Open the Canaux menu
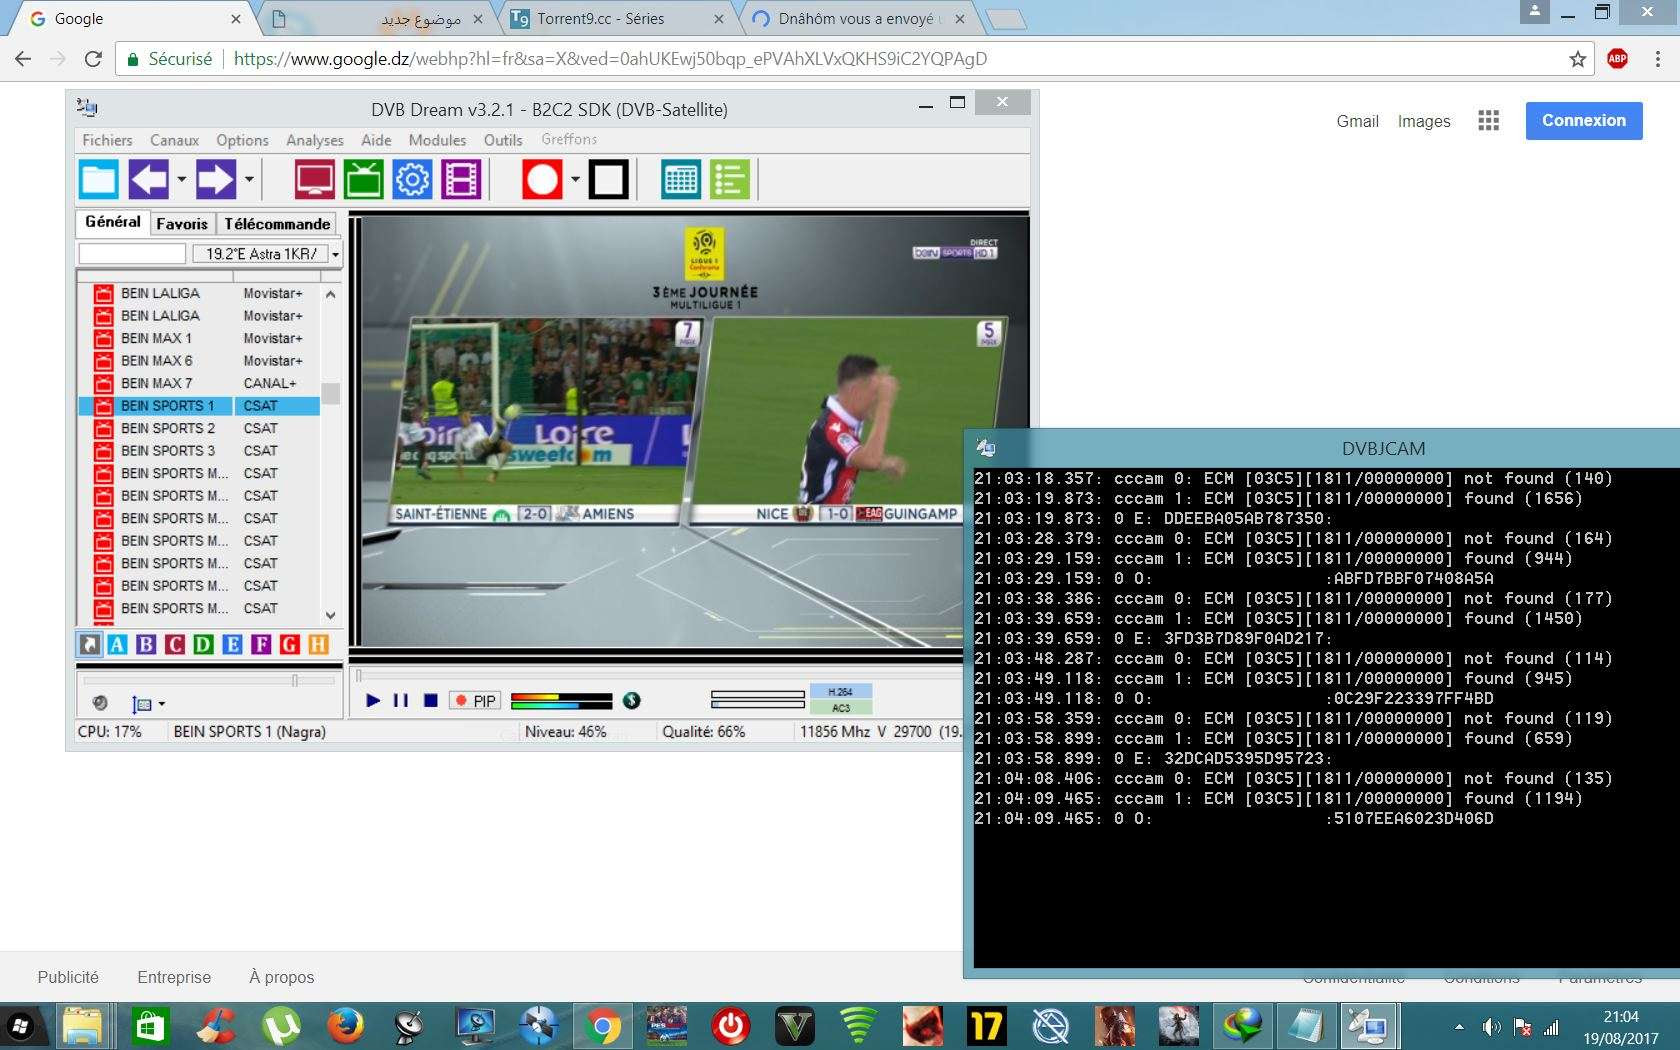This screenshot has height=1050, width=1680. (x=174, y=140)
